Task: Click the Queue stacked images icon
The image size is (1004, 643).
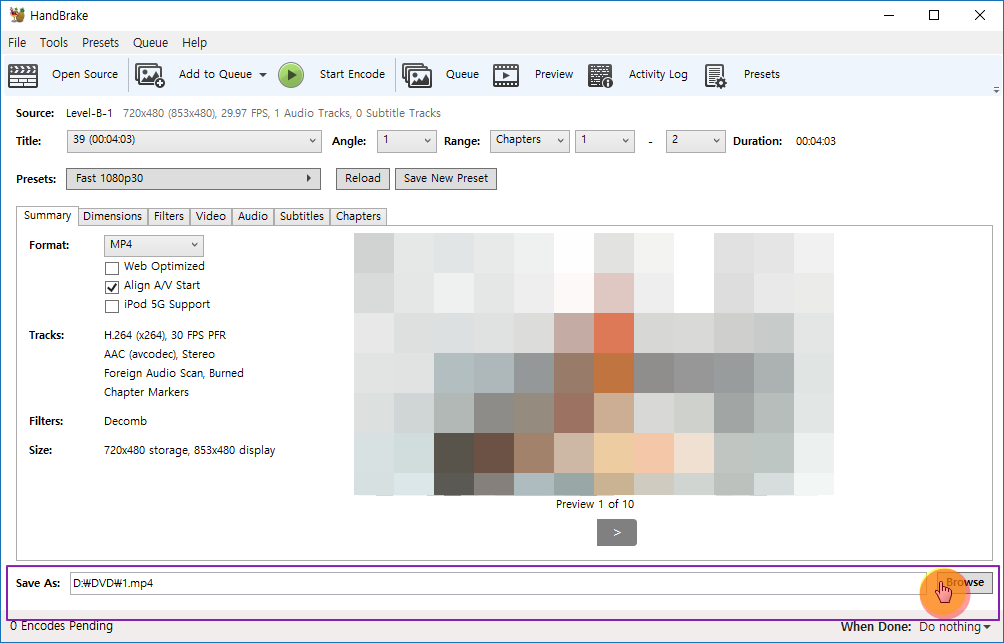Action: (417, 75)
